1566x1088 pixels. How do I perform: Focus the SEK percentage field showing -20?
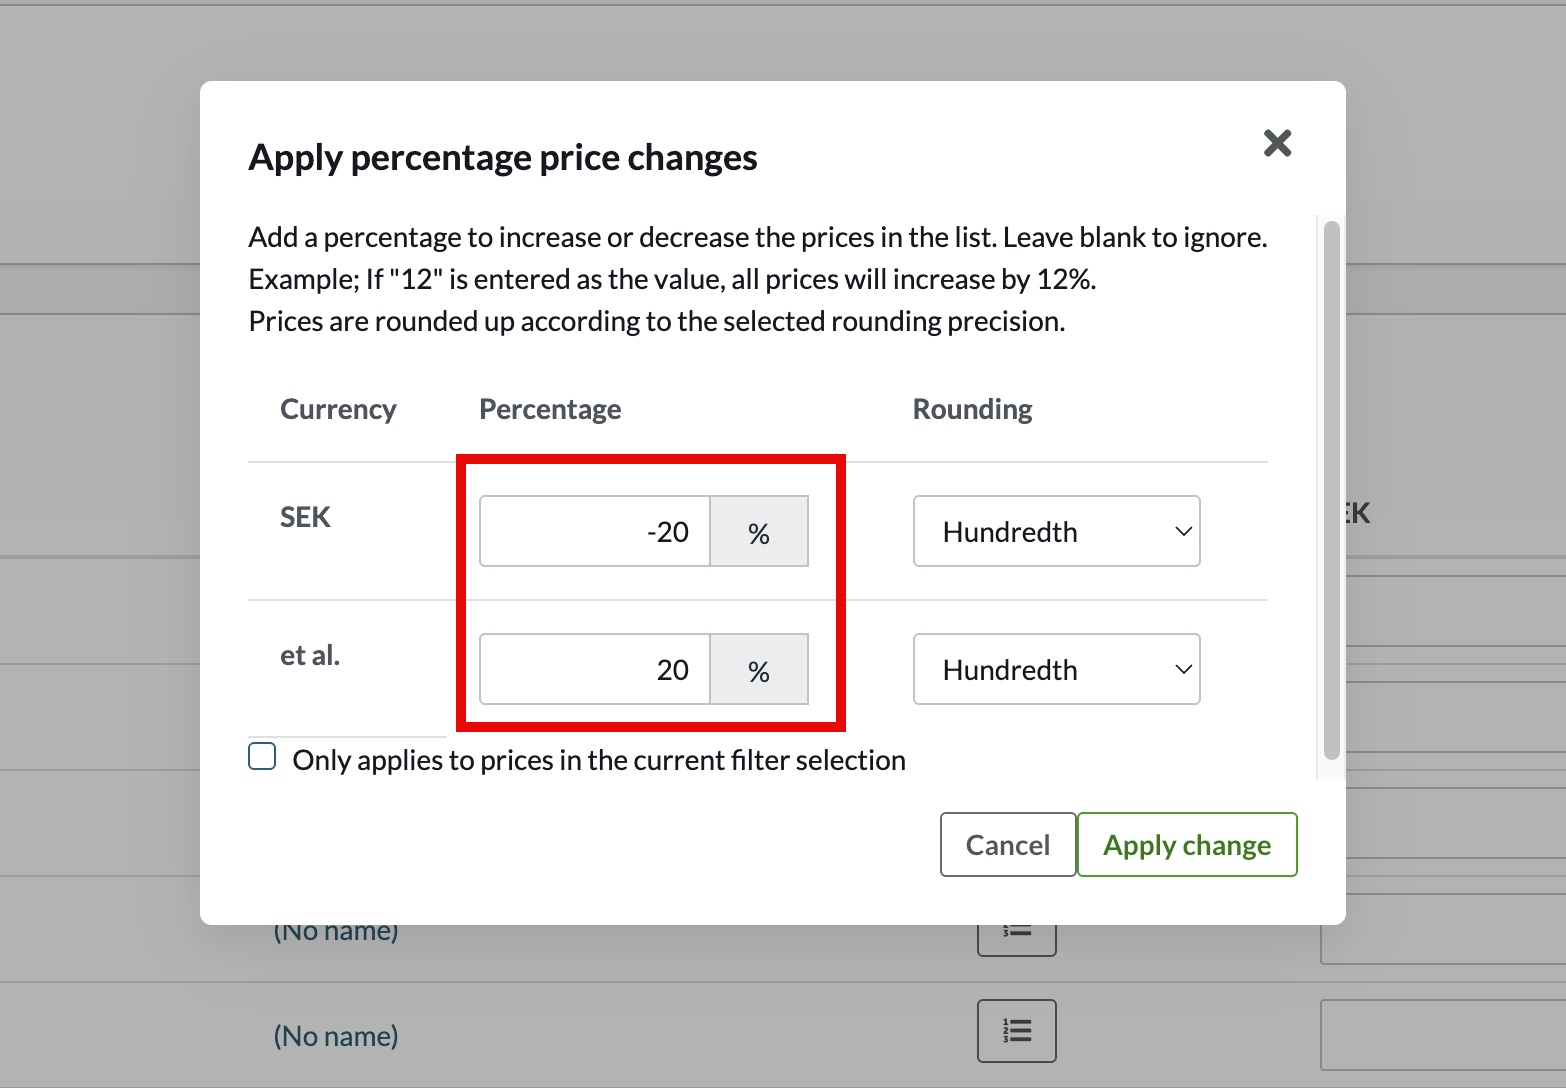pos(595,532)
